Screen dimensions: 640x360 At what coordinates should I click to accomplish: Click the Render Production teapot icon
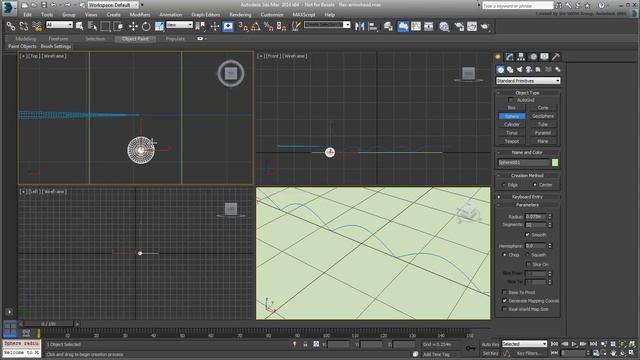[485, 26]
